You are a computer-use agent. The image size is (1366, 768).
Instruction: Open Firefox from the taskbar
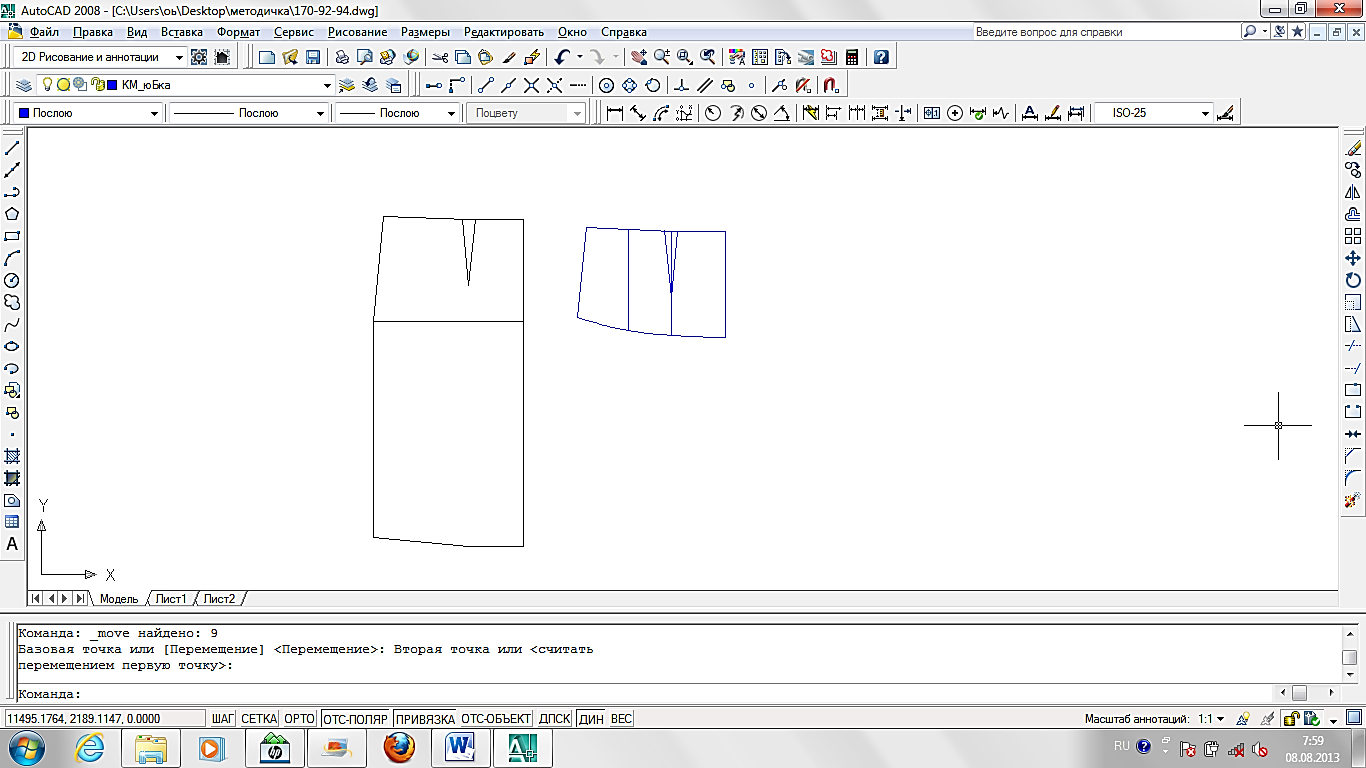point(398,747)
